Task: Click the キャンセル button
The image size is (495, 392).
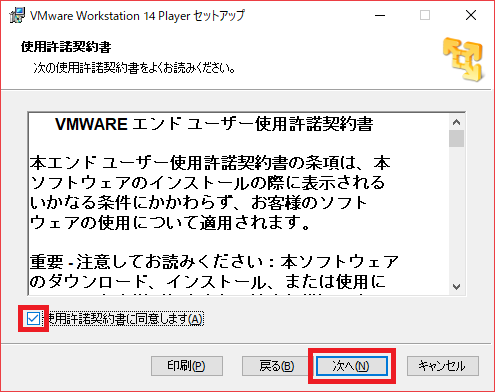Action: pyautogui.click(x=443, y=366)
